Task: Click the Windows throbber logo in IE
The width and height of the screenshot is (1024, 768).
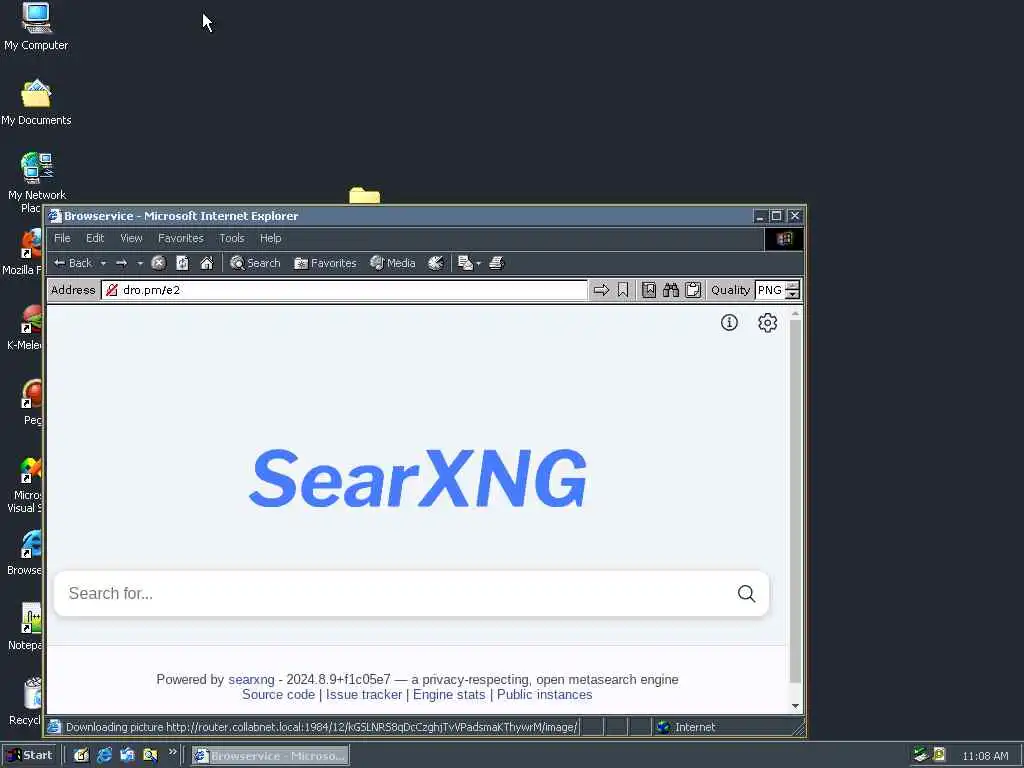Action: coord(784,239)
